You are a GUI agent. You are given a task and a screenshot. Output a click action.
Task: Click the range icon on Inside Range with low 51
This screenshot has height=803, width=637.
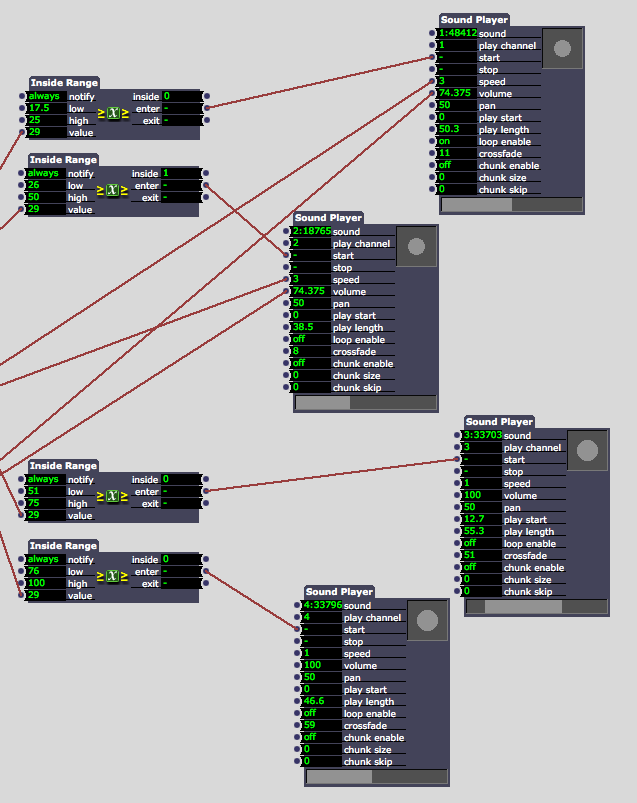113,496
